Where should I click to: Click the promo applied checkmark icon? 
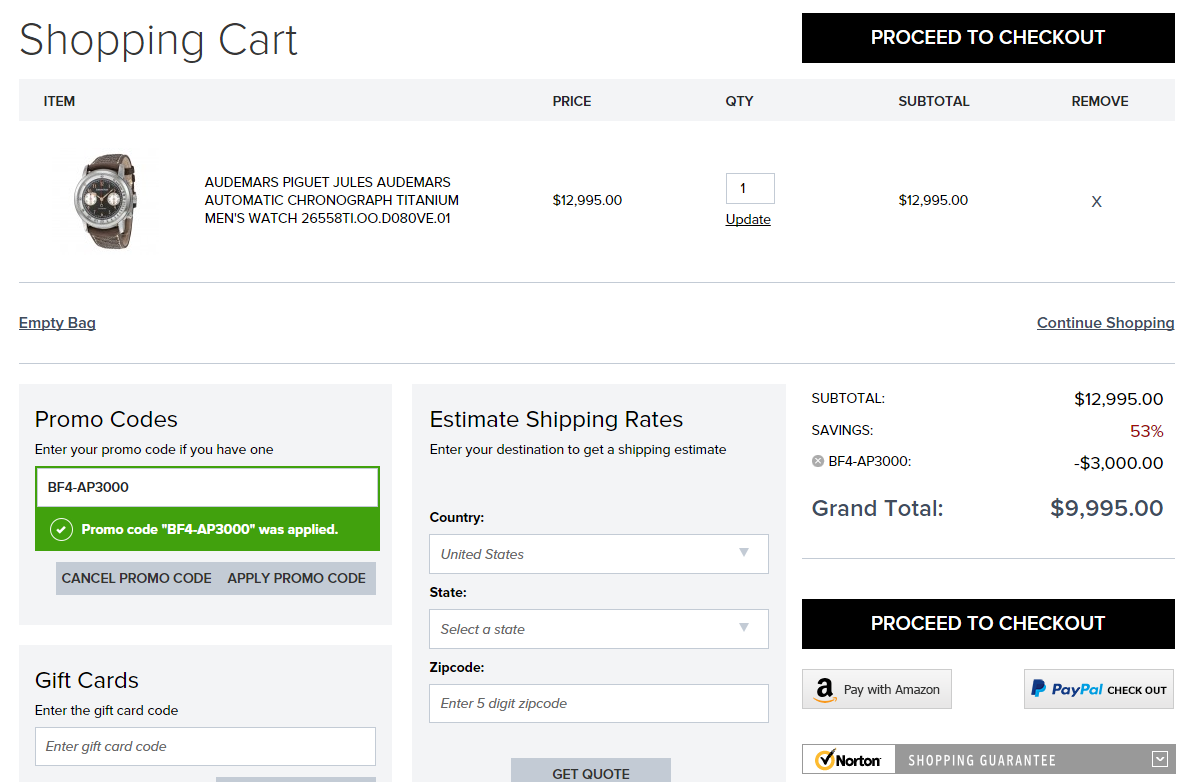click(61, 529)
